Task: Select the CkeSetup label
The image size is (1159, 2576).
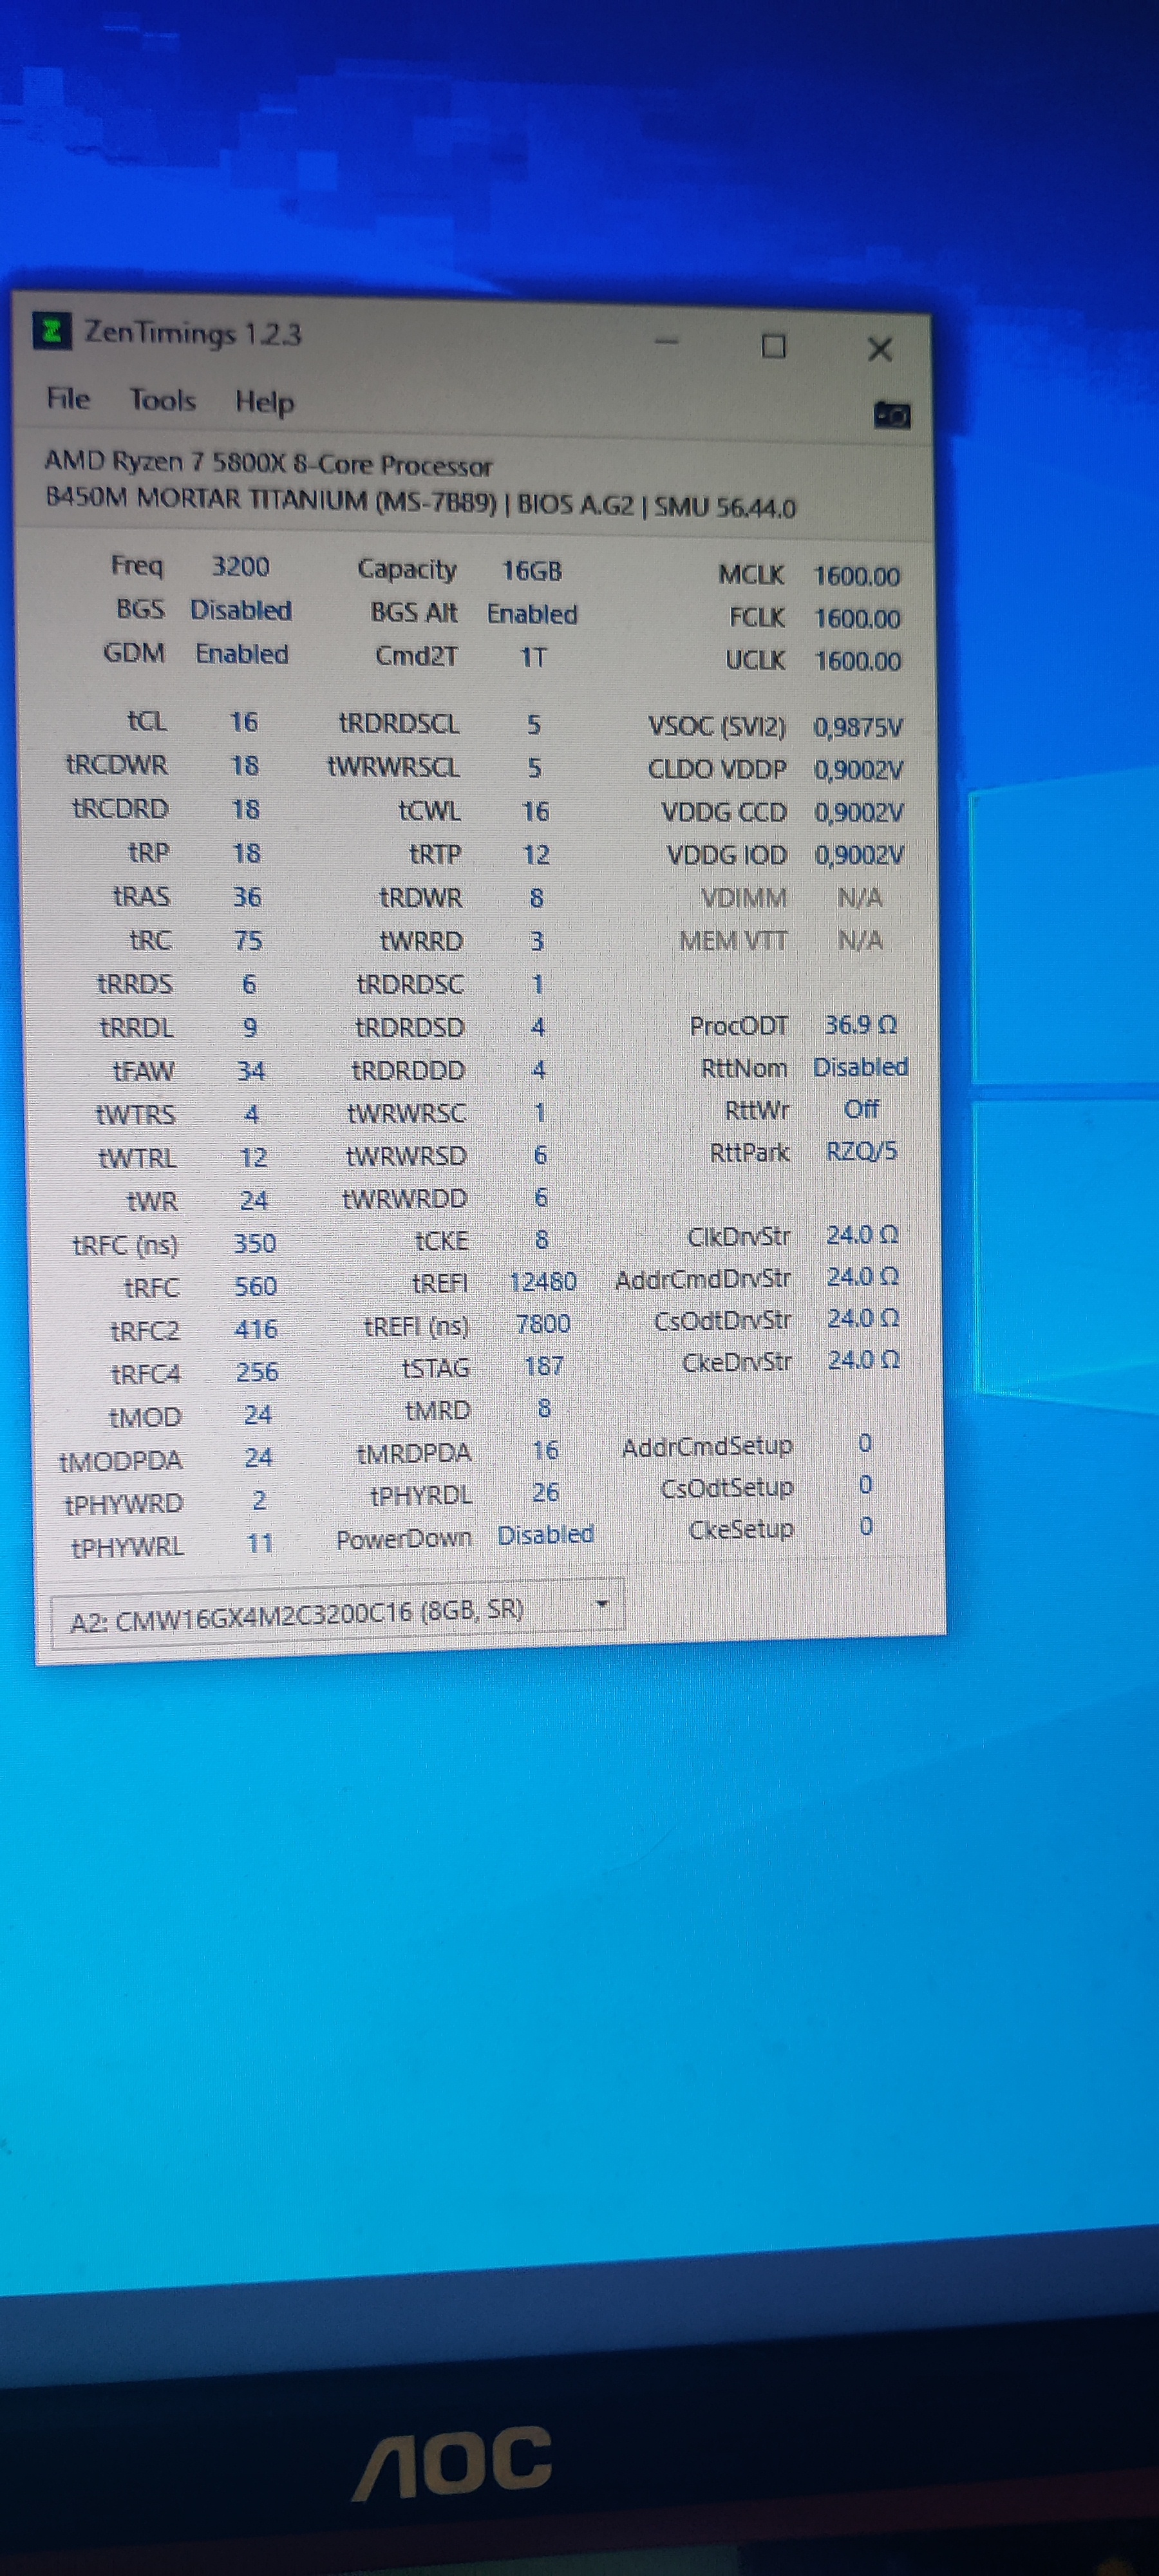Action: point(741,1530)
